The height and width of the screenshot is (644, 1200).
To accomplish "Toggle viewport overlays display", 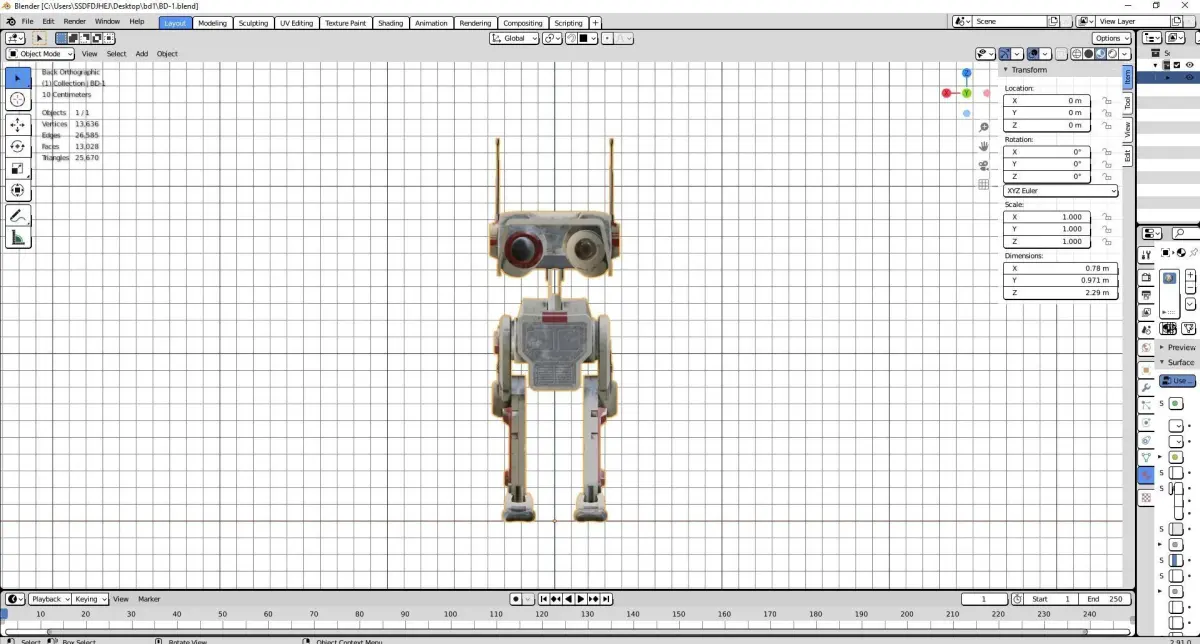I will tap(1033, 54).
